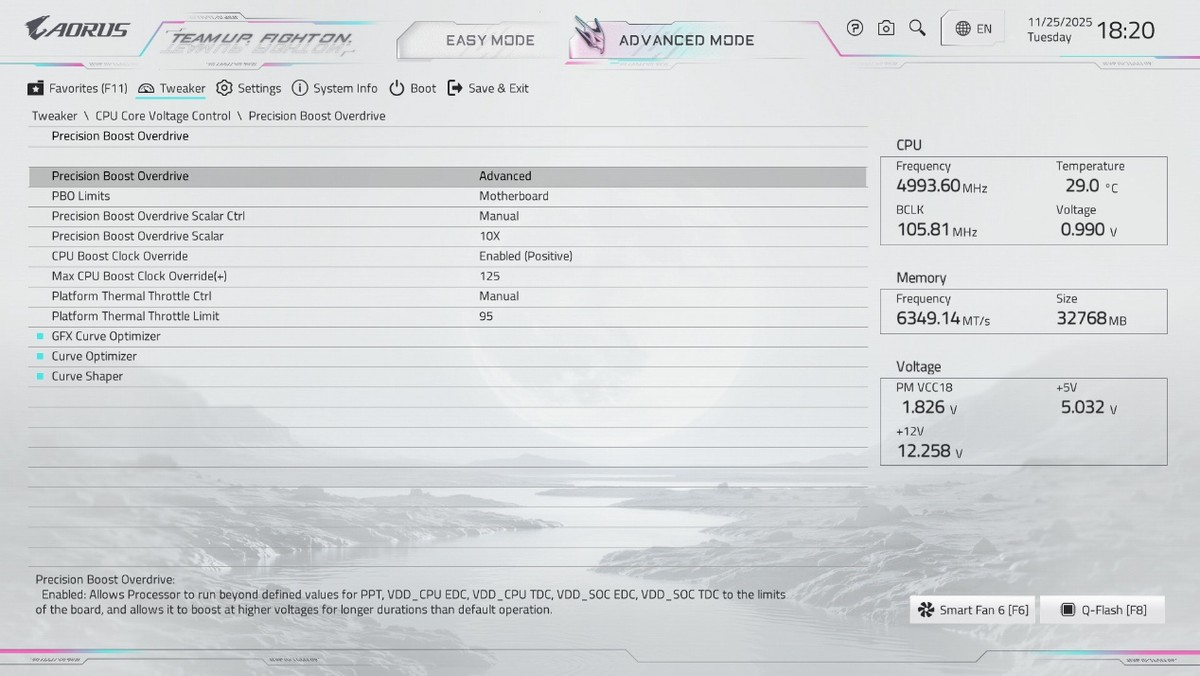The width and height of the screenshot is (1200, 676).
Task: Click PM VCC18 1.826 V reading
Action: pyautogui.click(x=929, y=407)
